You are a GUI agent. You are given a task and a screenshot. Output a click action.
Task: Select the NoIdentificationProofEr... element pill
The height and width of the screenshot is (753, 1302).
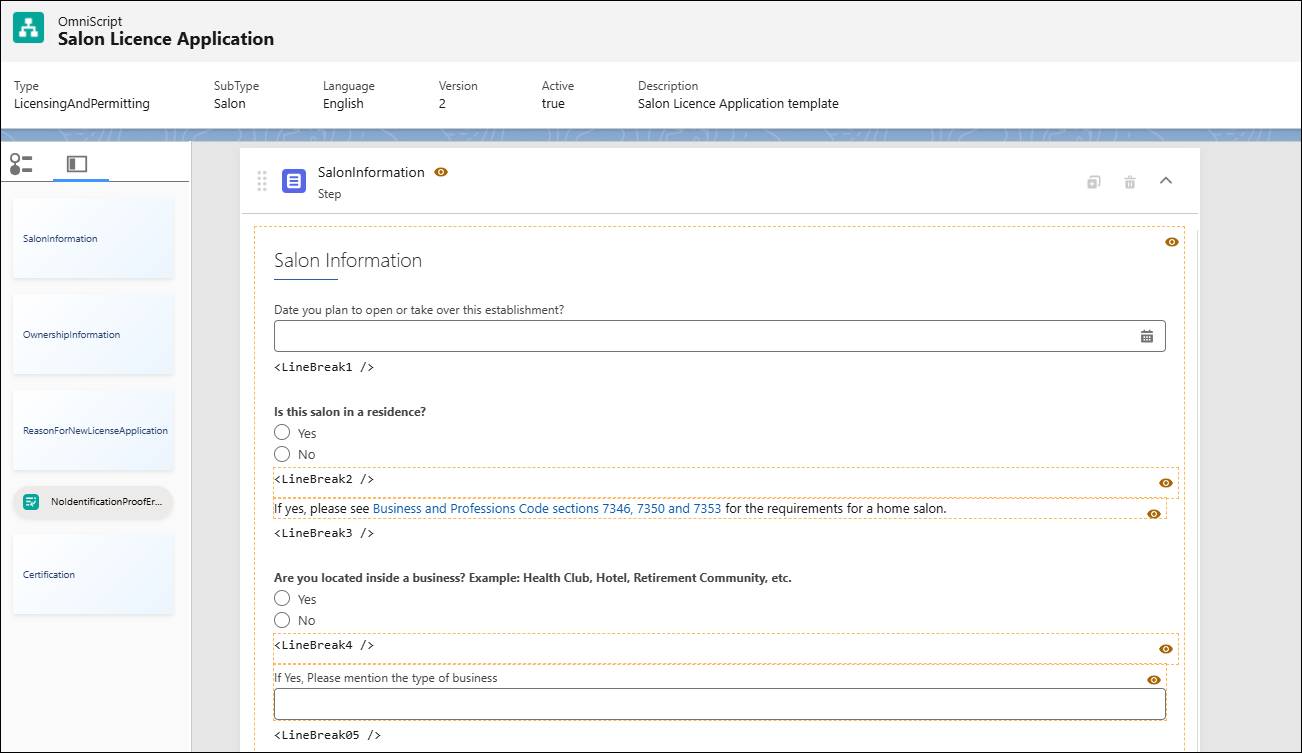[93, 502]
